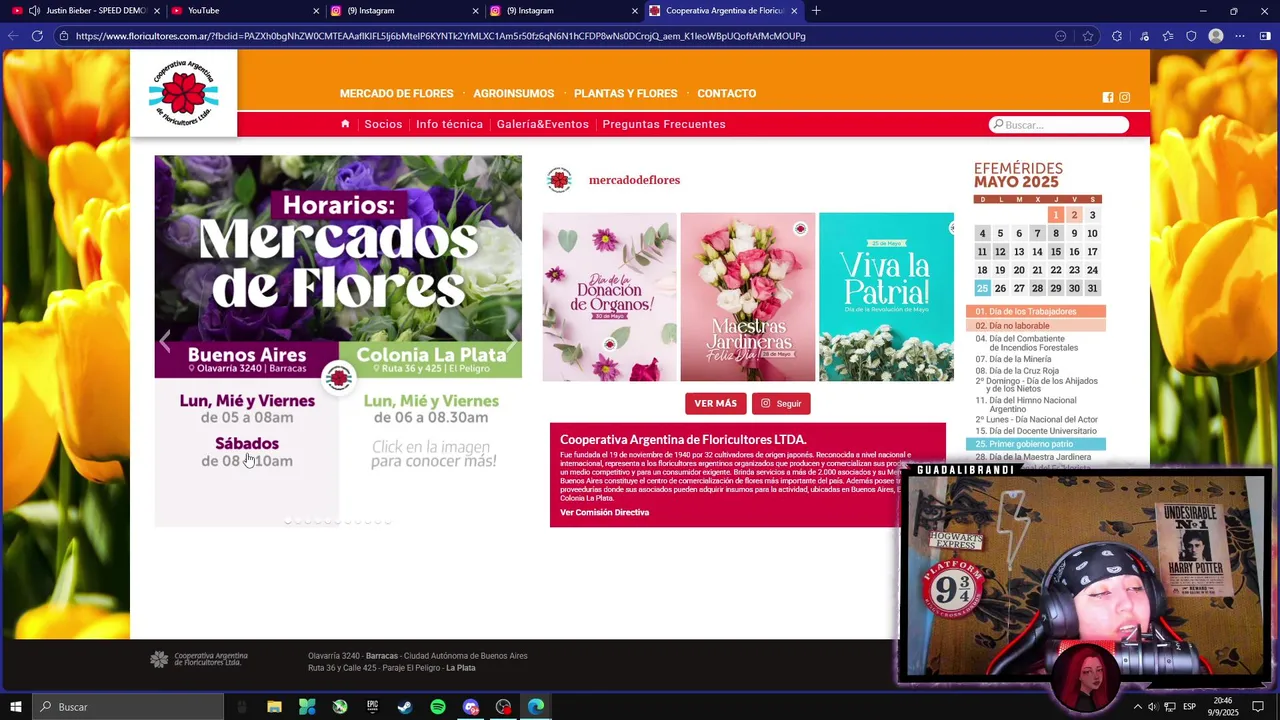The height and width of the screenshot is (720, 1280).
Task: Open Día de la Donación de Órganos post
Action: (609, 297)
